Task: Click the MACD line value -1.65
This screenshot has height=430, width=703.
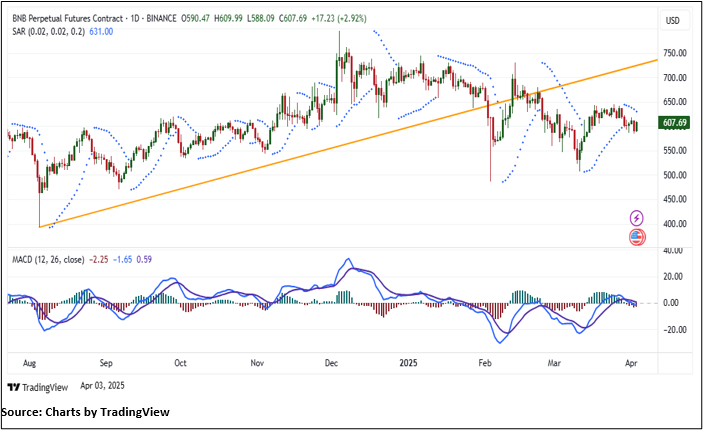Action: point(122,260)
